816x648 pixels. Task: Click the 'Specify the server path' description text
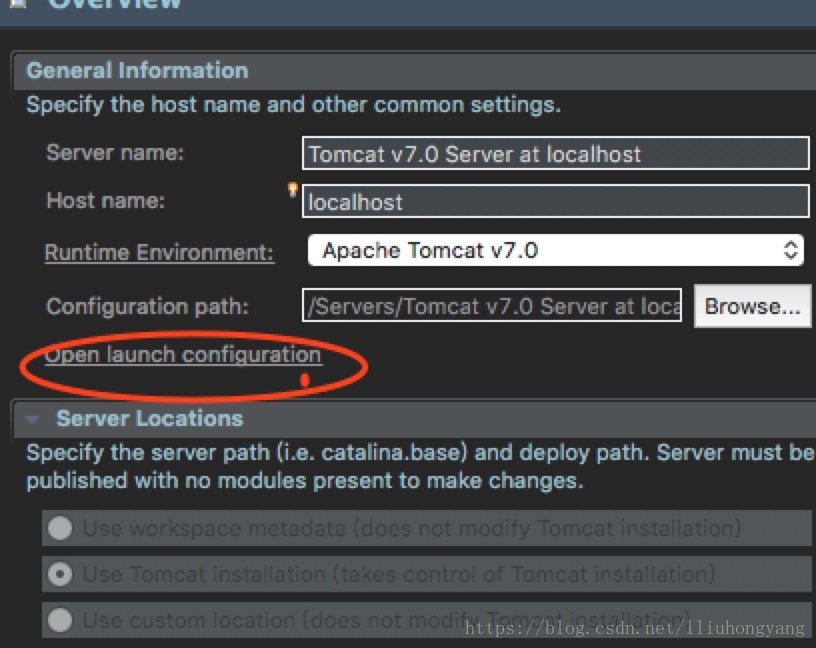click(420, 466)
